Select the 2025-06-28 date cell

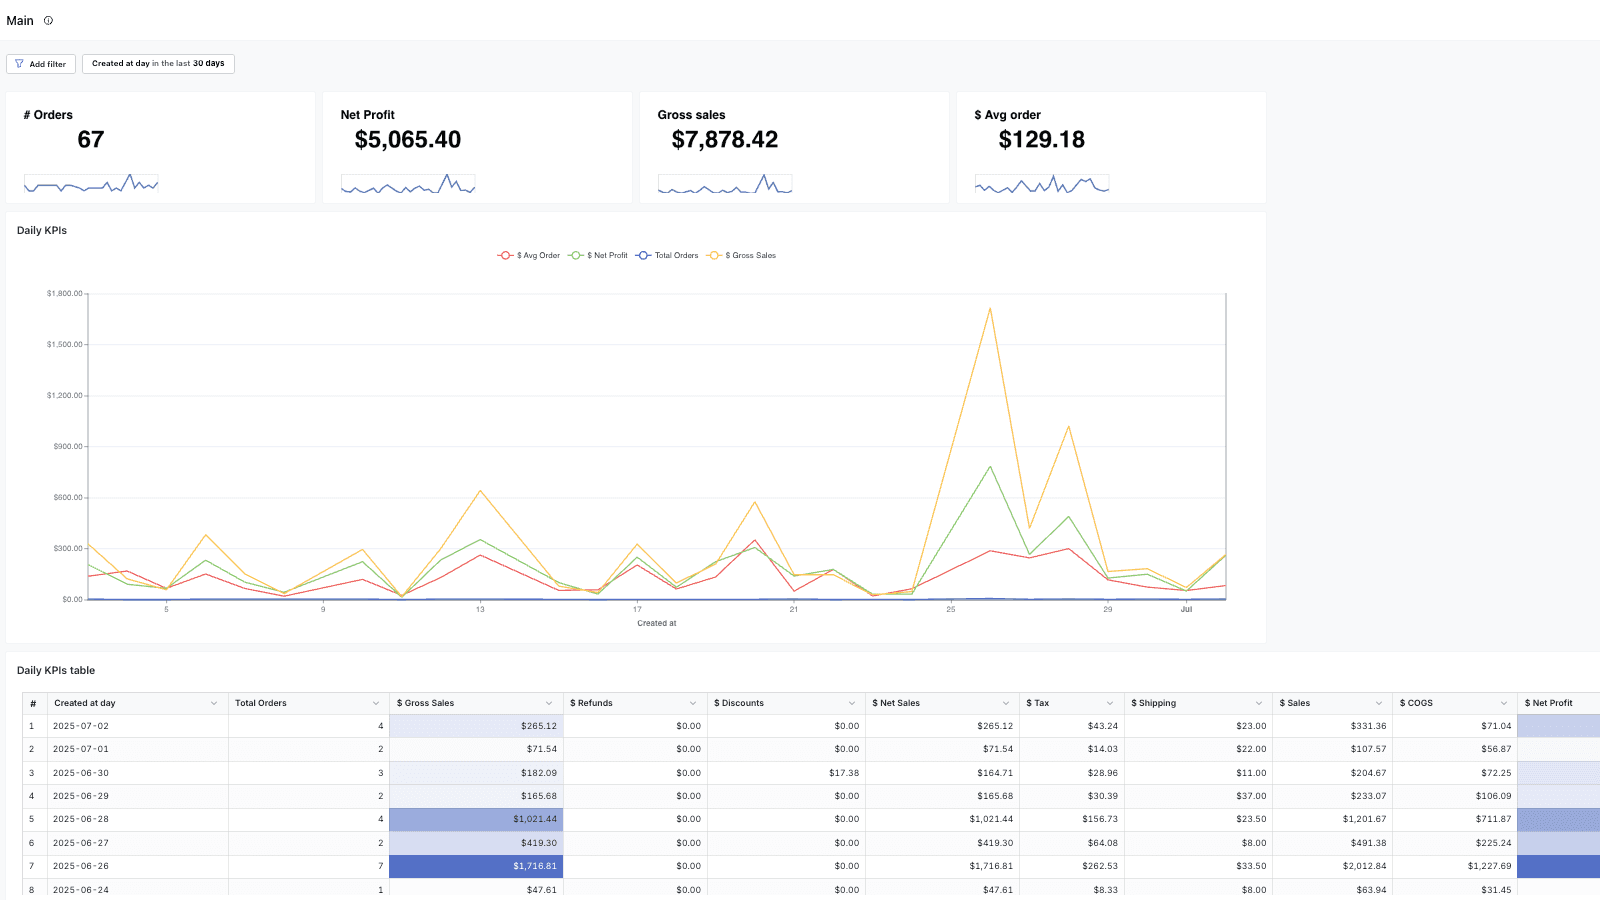[81, 819]
